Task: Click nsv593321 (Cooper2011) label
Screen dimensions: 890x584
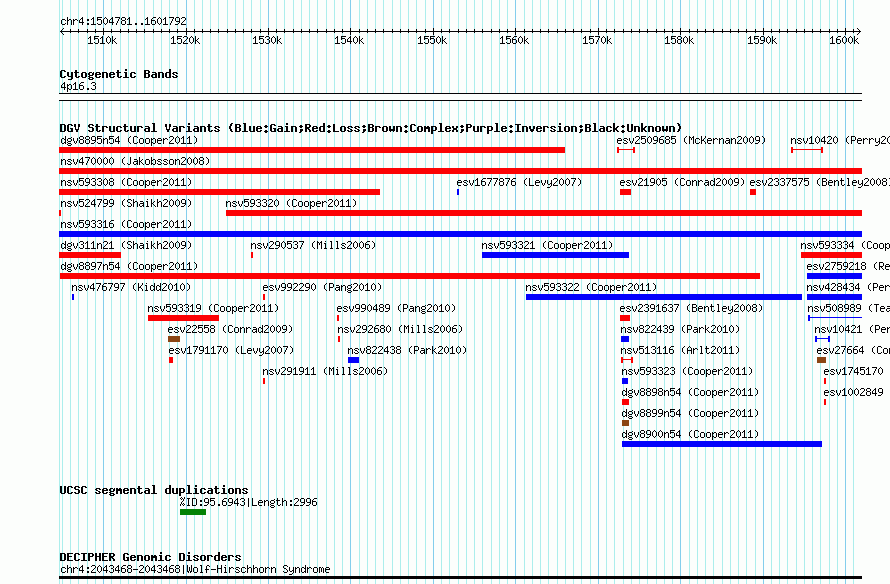Action: (547, 245)
